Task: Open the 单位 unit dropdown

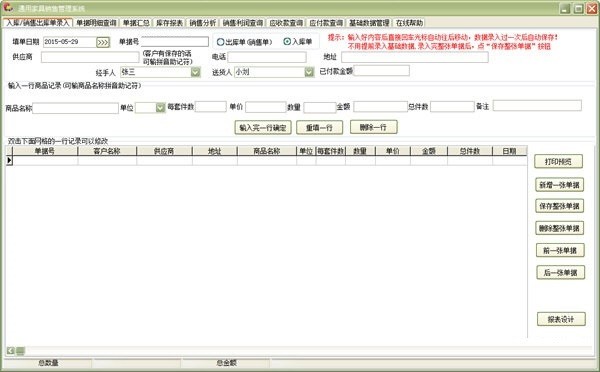Action: coord(160,108)
